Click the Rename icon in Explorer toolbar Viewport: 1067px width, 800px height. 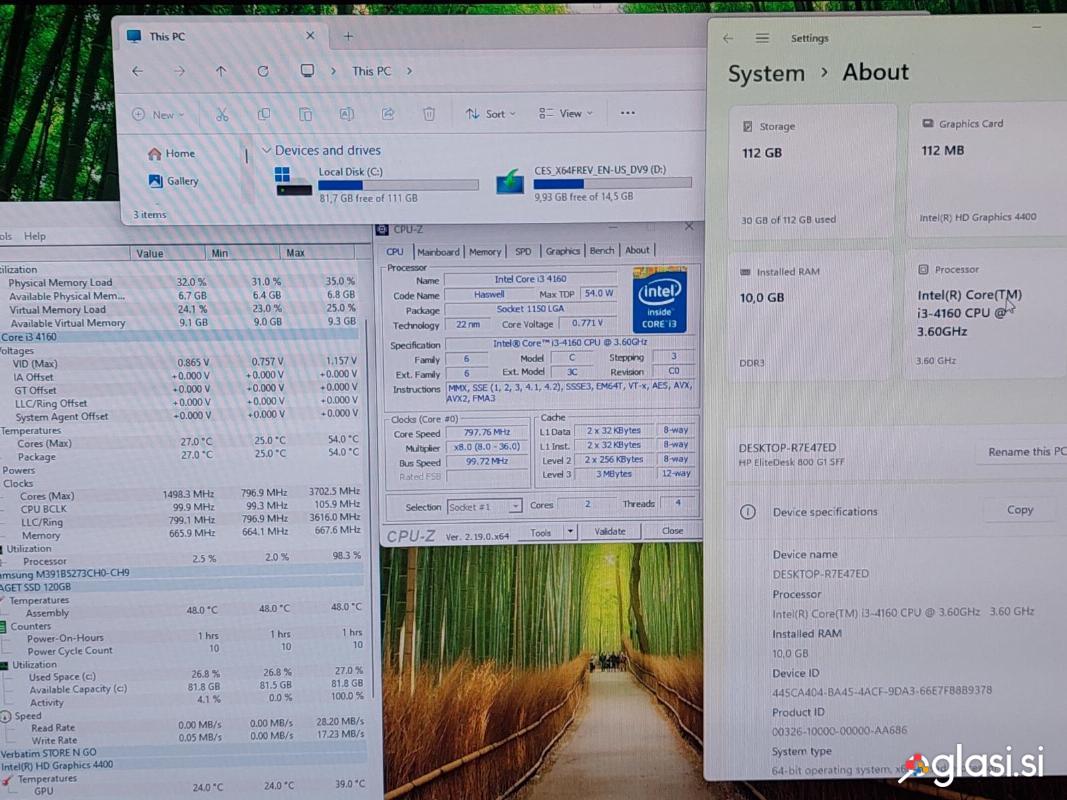pos(346,114)
